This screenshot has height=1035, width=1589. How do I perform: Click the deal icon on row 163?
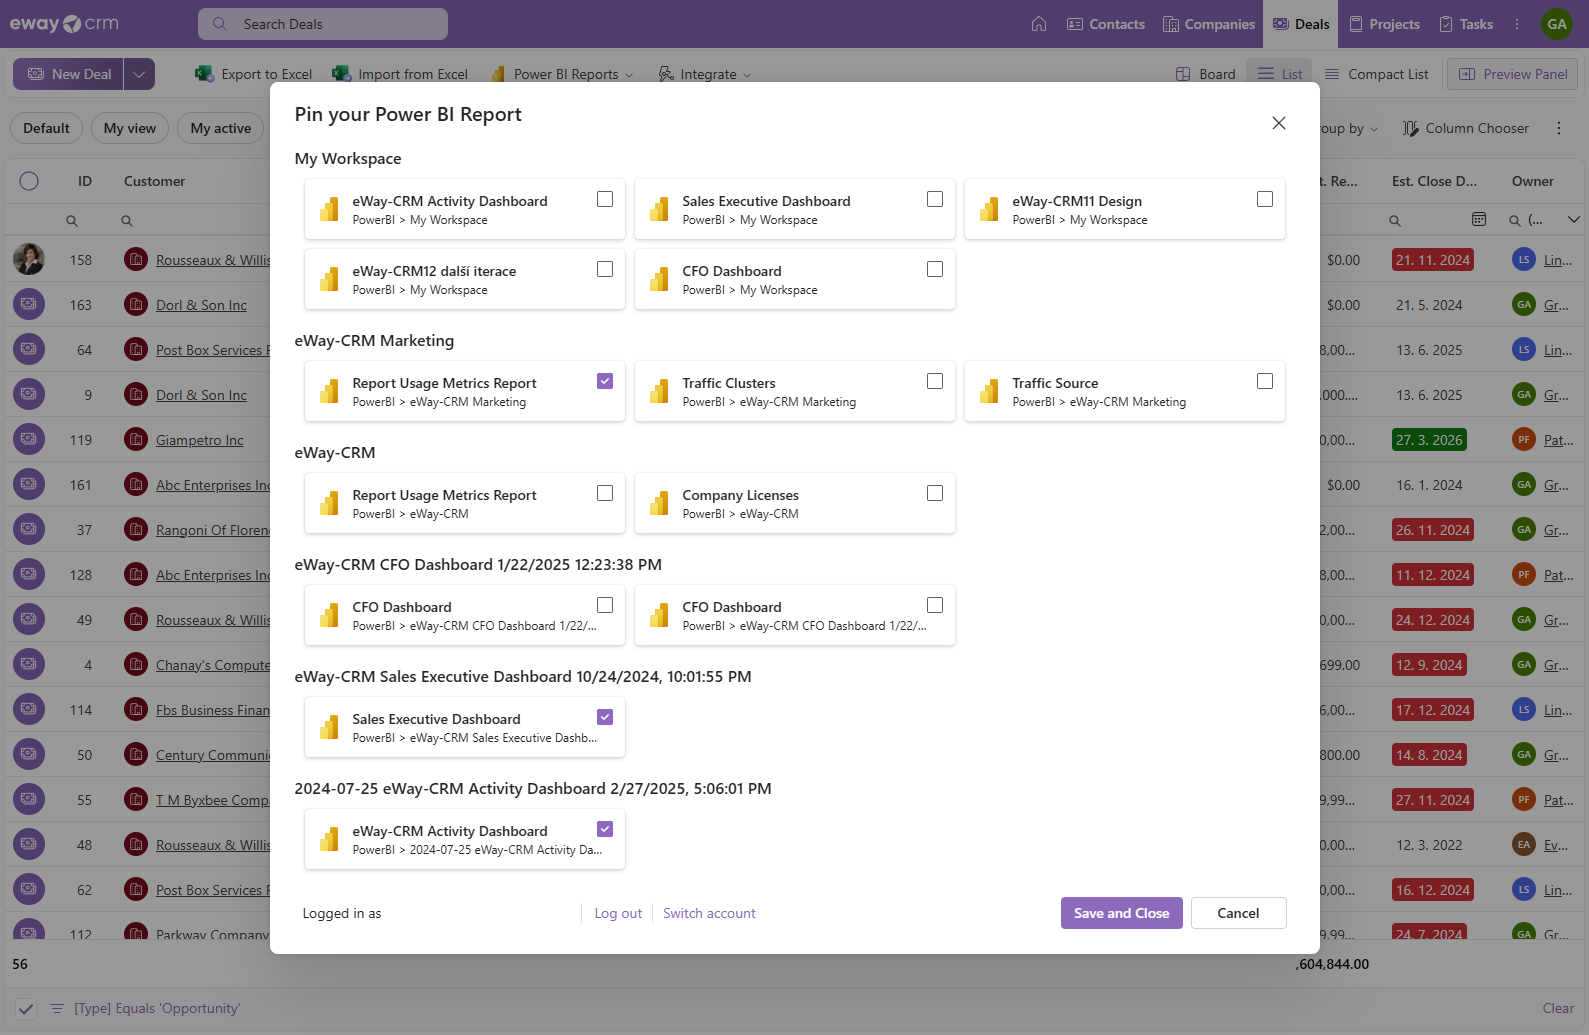point(29,304)
